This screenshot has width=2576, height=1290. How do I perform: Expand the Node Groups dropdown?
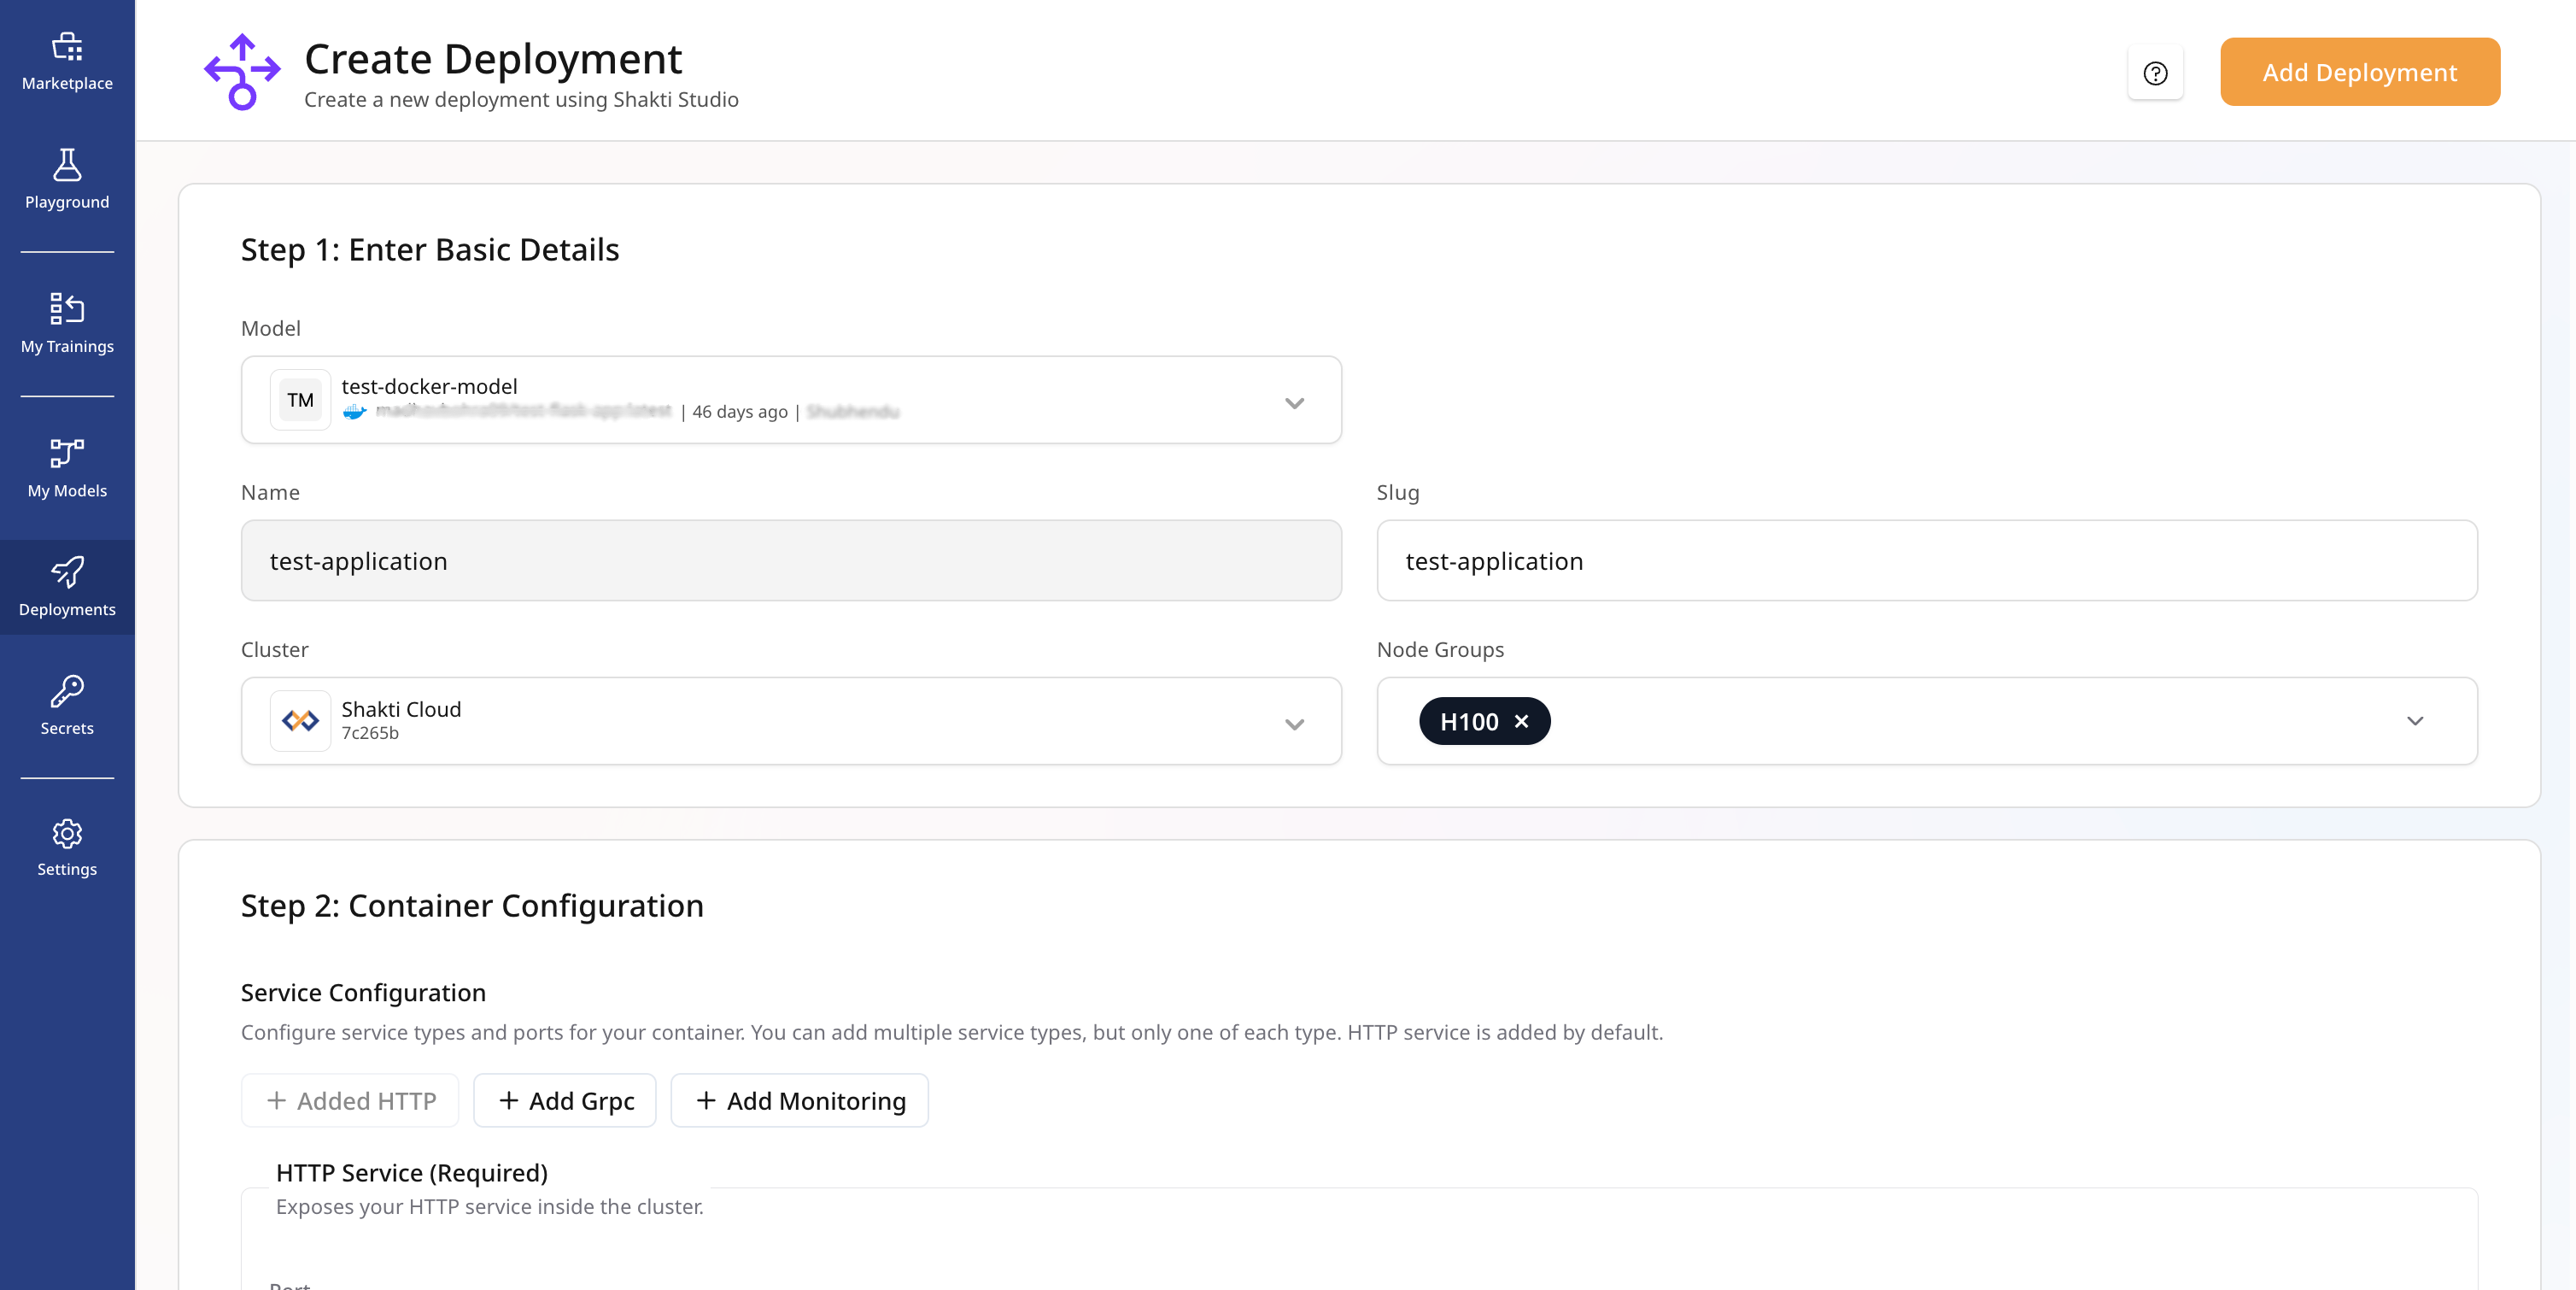pyautogui.click(x=2416, y=721)
